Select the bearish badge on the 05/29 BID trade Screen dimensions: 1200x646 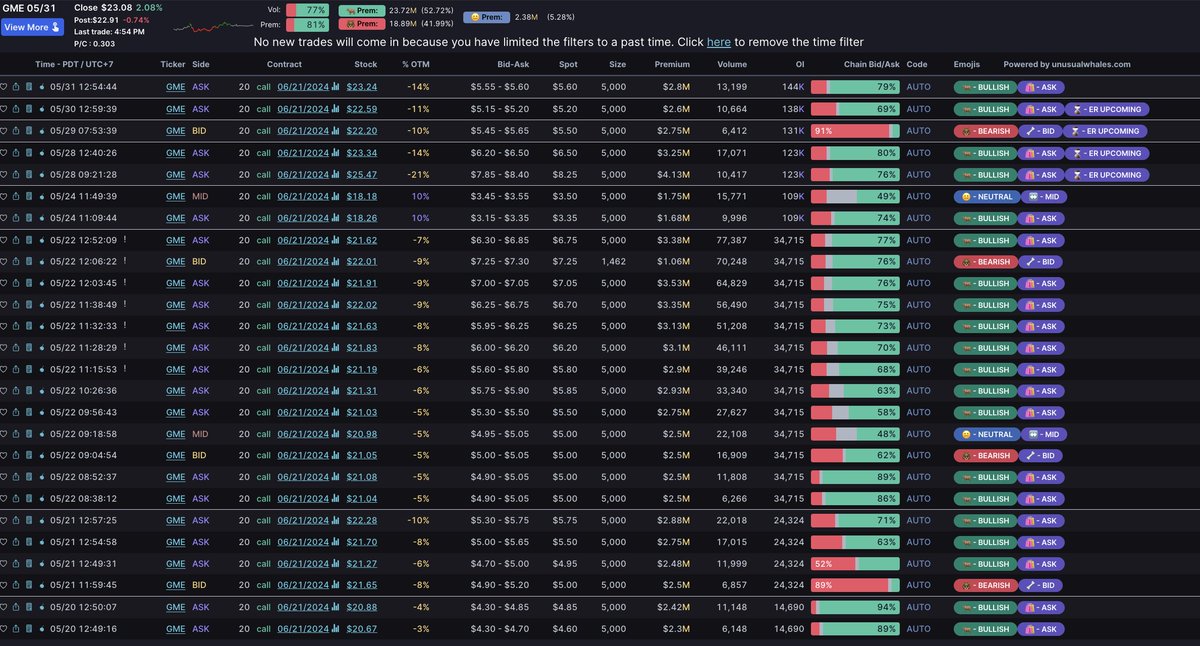(x=985, y=131)
